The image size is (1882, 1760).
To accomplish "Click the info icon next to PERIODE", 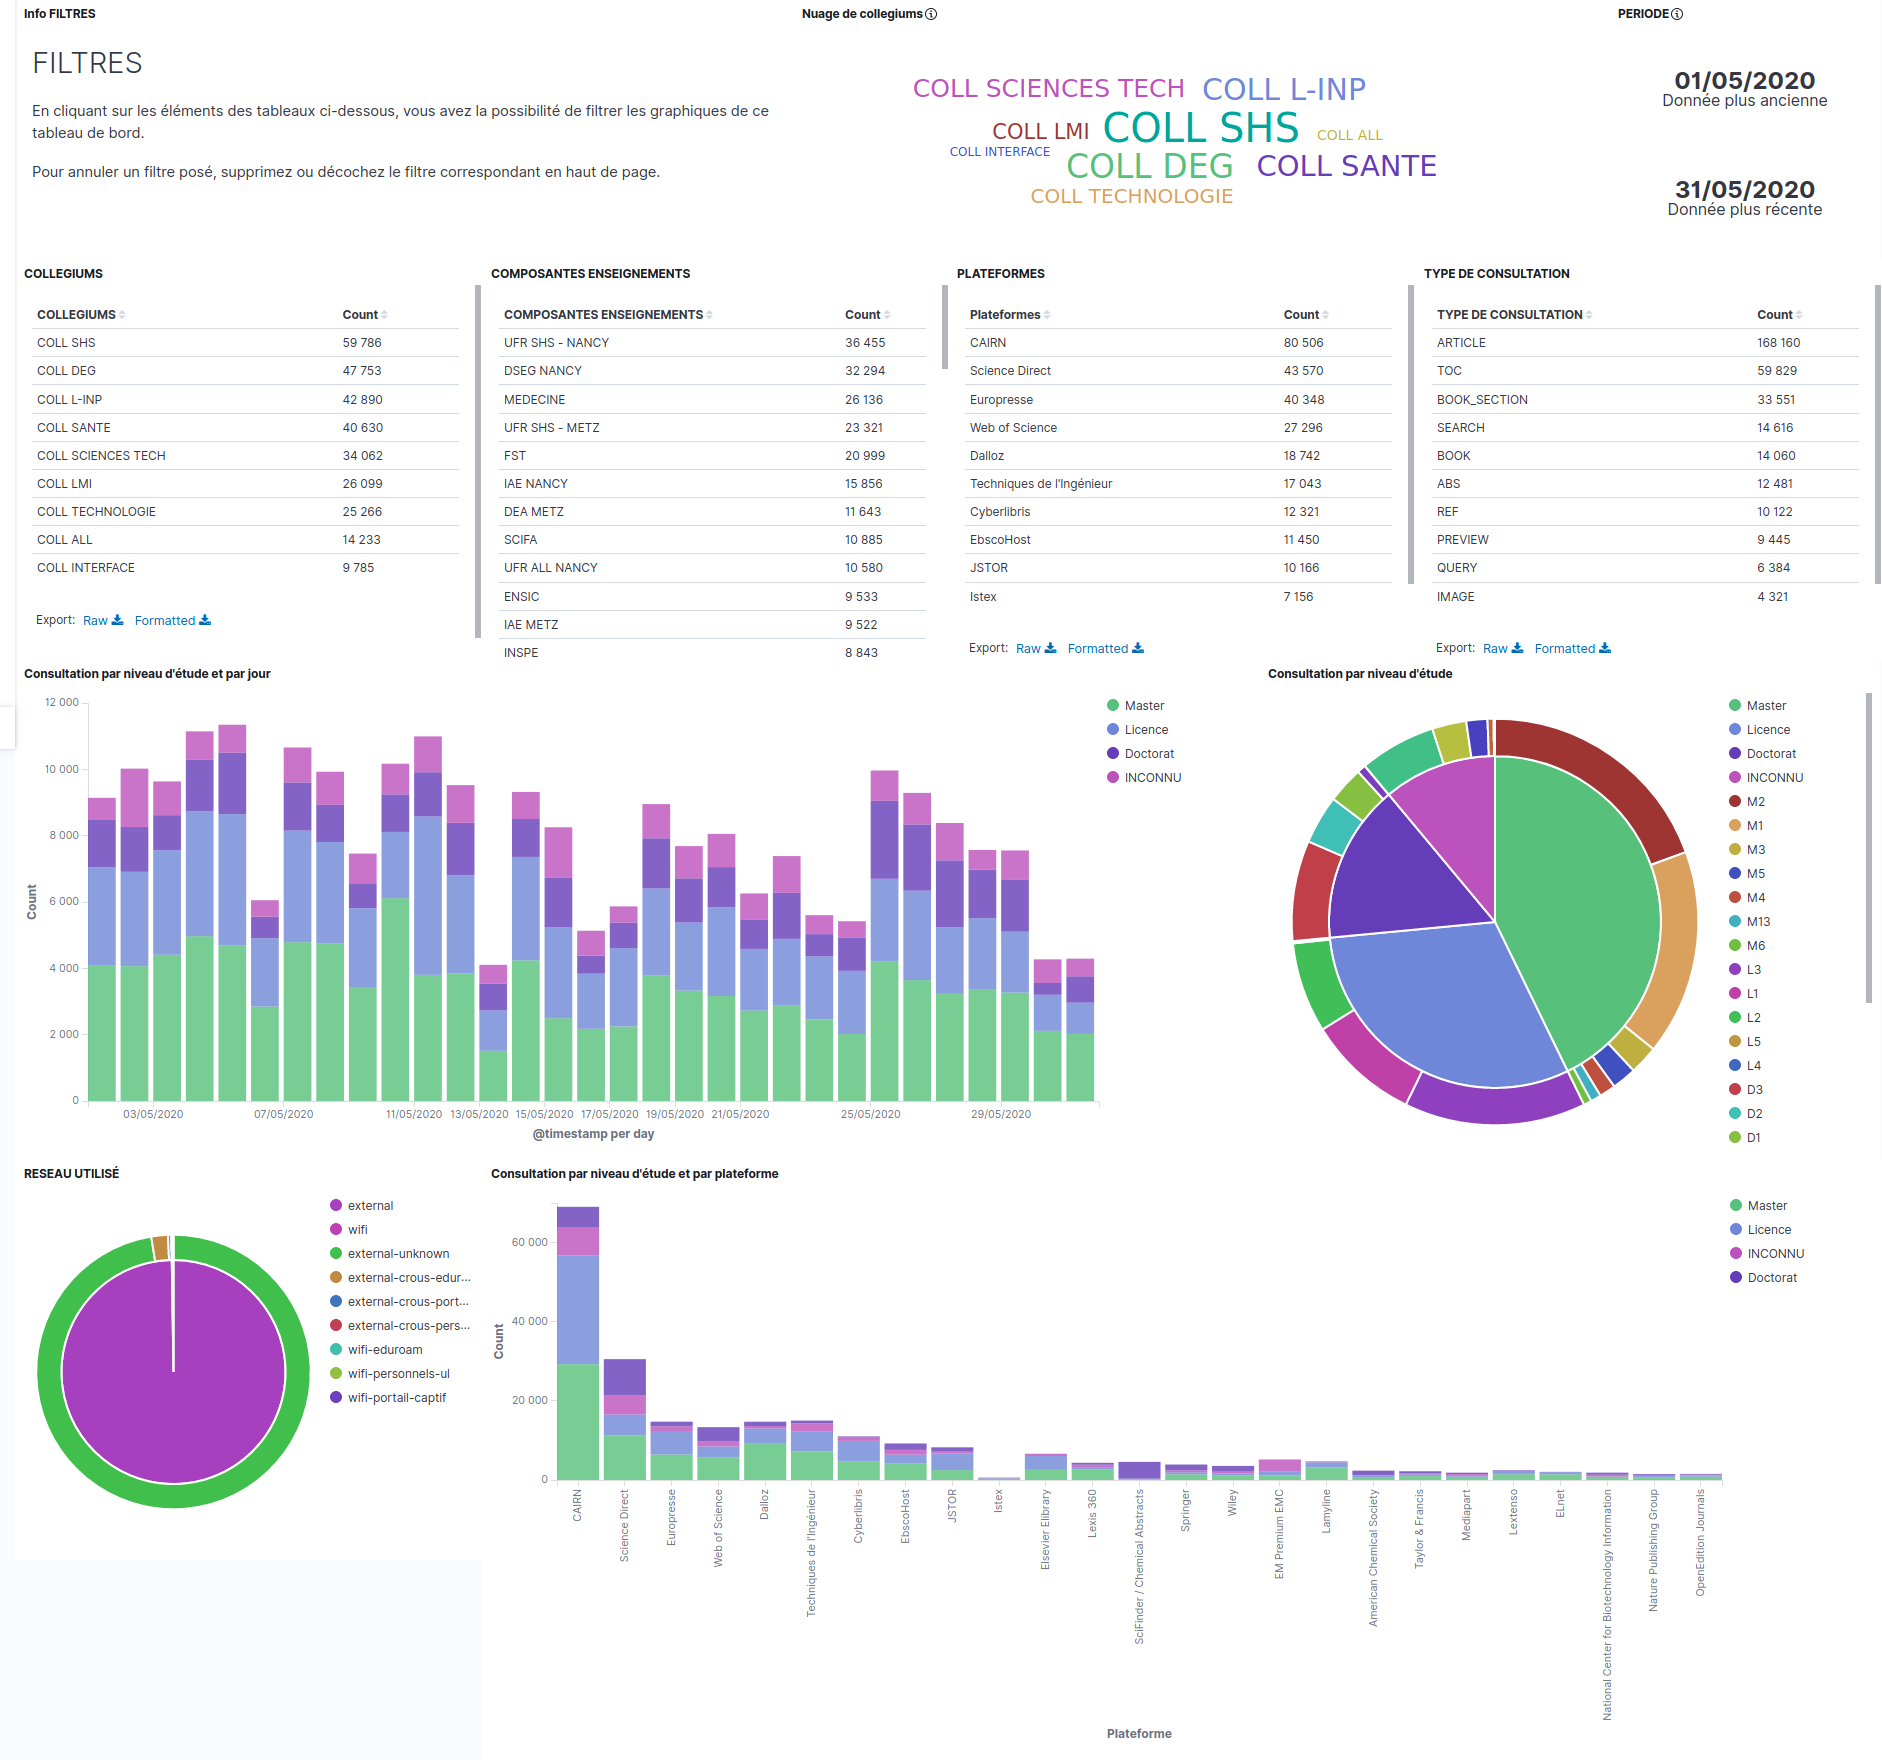I will pyautogui.click(x=1677, y=14).
